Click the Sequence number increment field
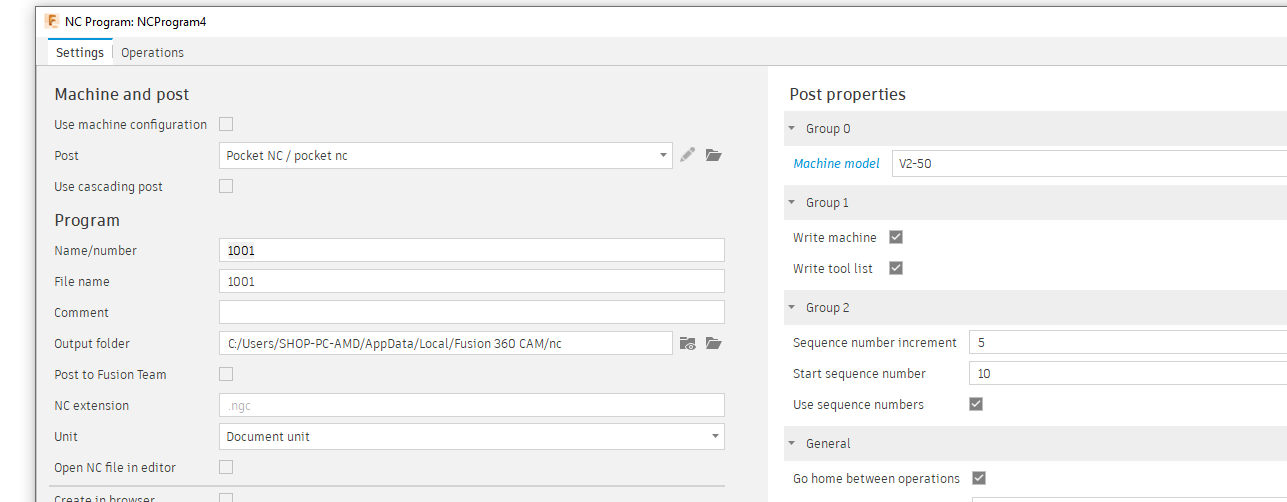Image resolution: width=1287 pixels, height=502 pixels. point(1128,342)
